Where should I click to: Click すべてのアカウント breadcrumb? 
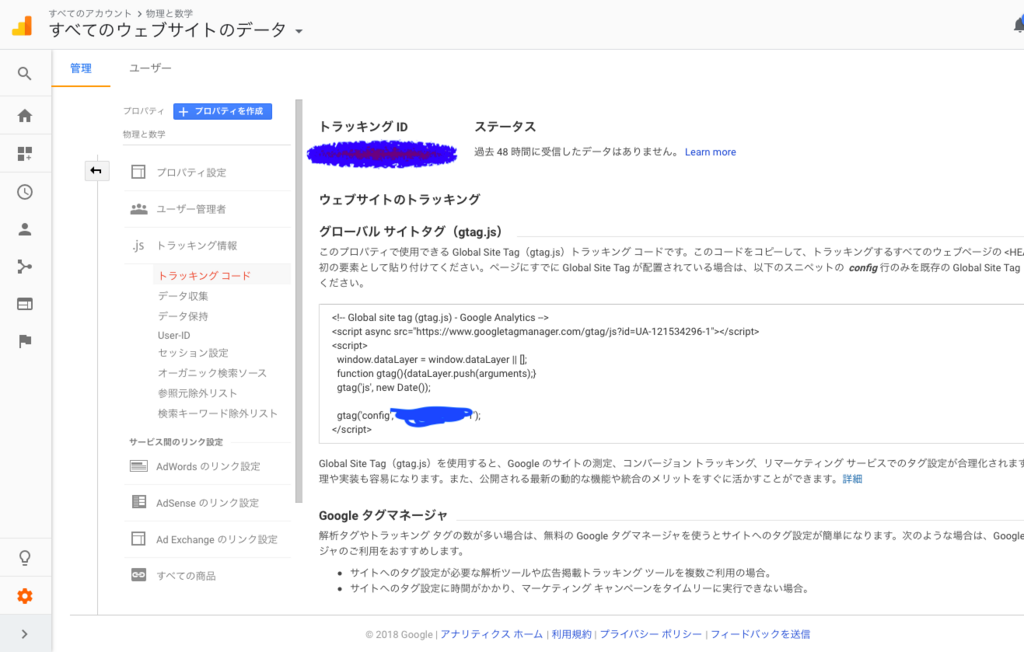(90, 13)
